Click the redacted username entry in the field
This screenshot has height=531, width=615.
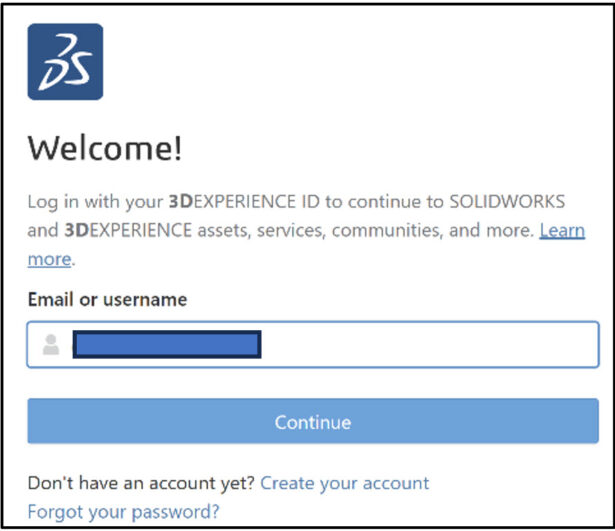tap(167, 345)
